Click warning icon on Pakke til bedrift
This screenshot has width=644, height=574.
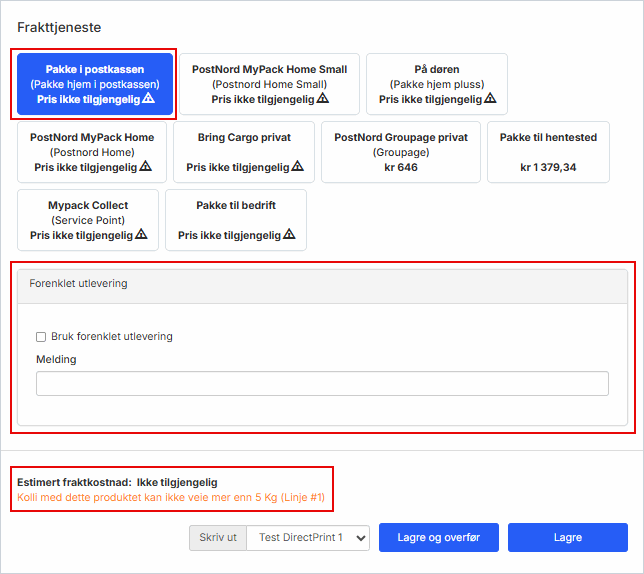(289, 235)
